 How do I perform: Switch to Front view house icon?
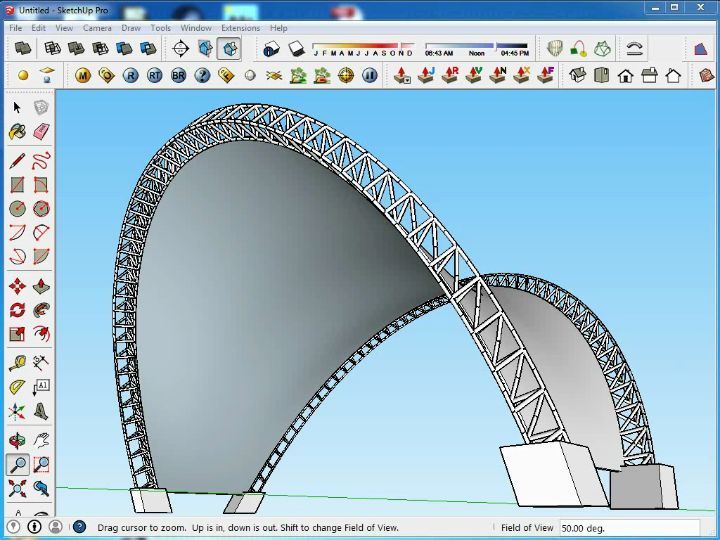(x=625, y=75)
